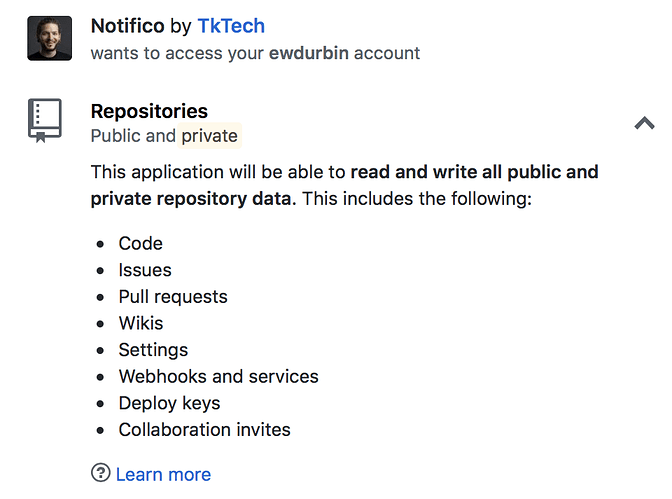The width and height of the screenshot is (672, 499).
Task: Select the Settings list item
Action: click(153, 350)
